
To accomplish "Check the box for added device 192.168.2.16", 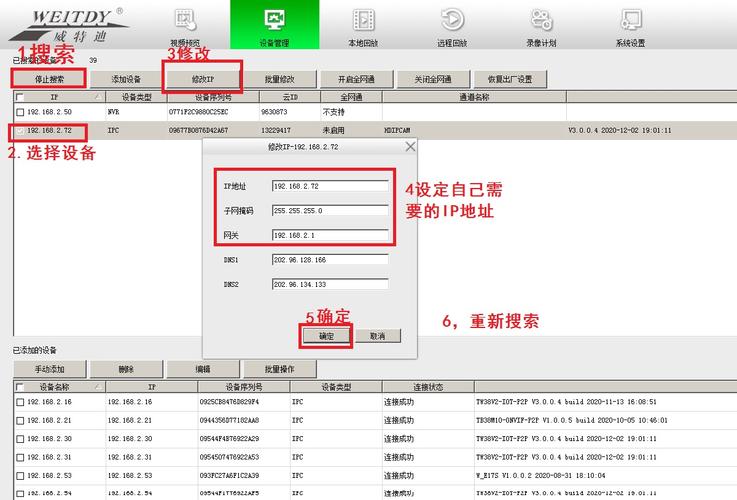I will tap(20, 402).
